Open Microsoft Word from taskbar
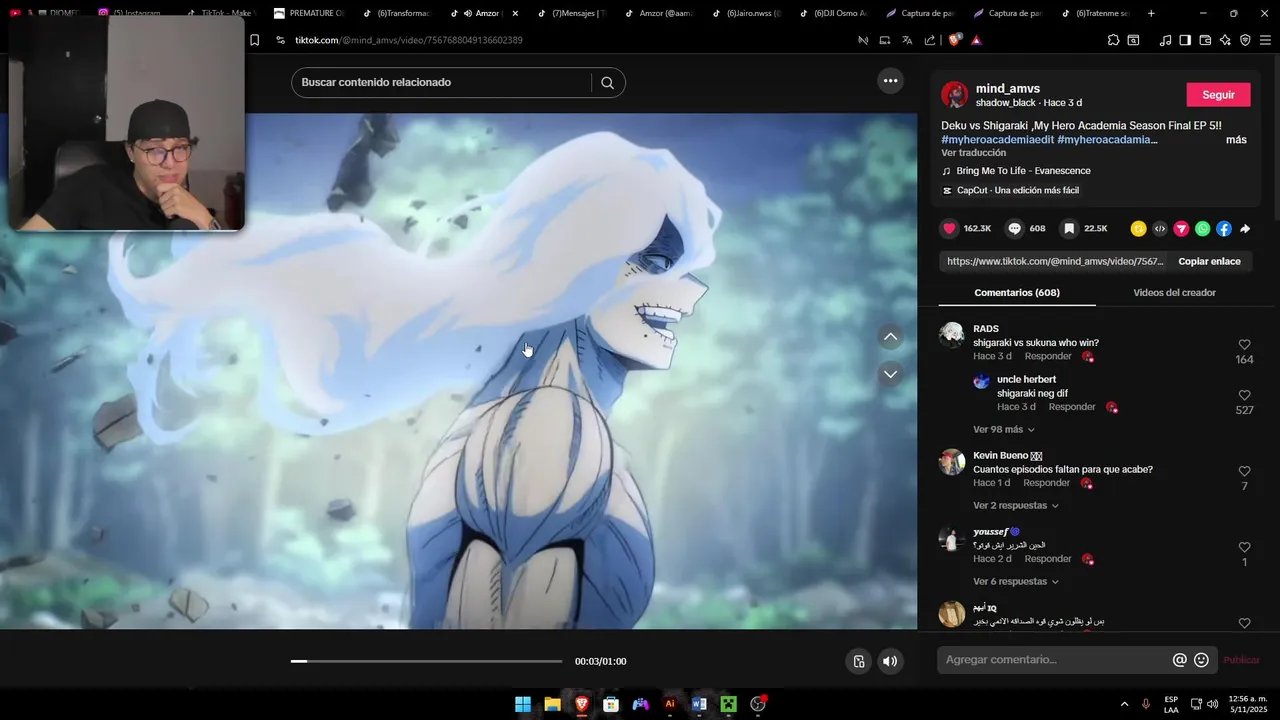Viewport: 1280px width, 720px height. 699,704
